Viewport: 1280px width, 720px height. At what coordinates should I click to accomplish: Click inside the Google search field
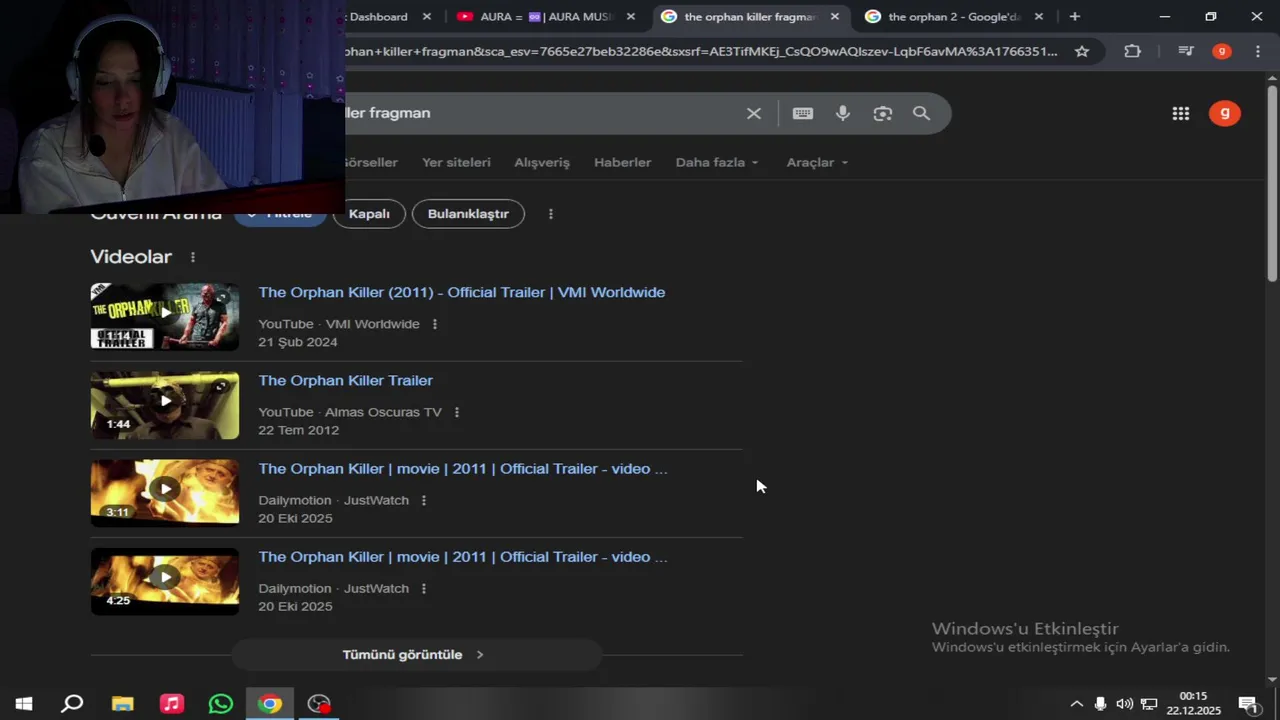coord(540,113)
